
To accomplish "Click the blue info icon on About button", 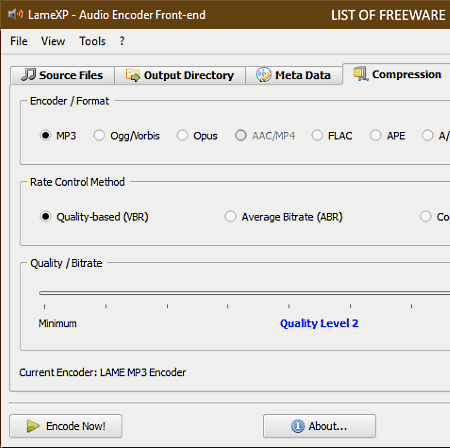I will (298, 426).
